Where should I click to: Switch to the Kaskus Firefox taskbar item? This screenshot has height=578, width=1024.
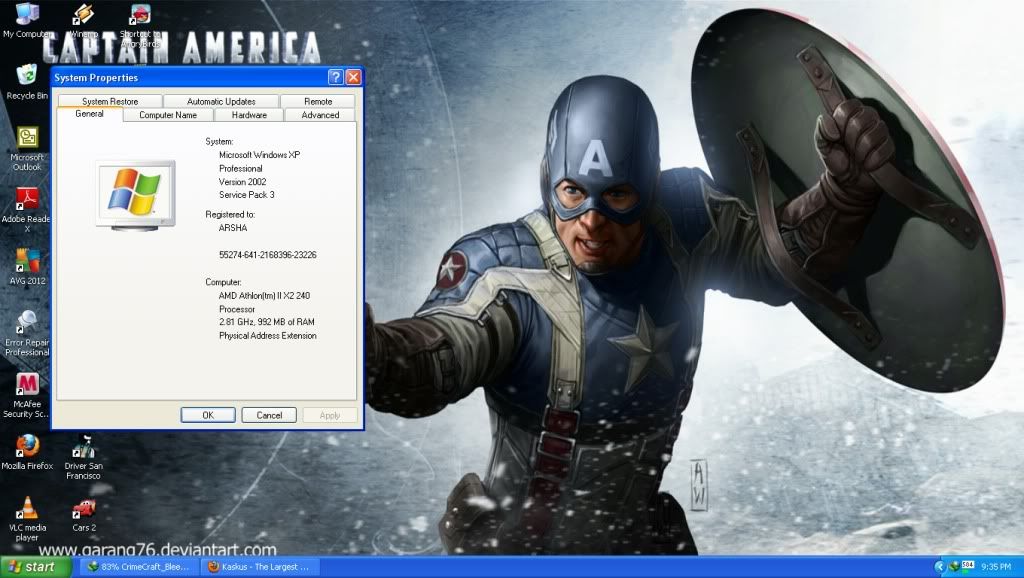(259, 566)
